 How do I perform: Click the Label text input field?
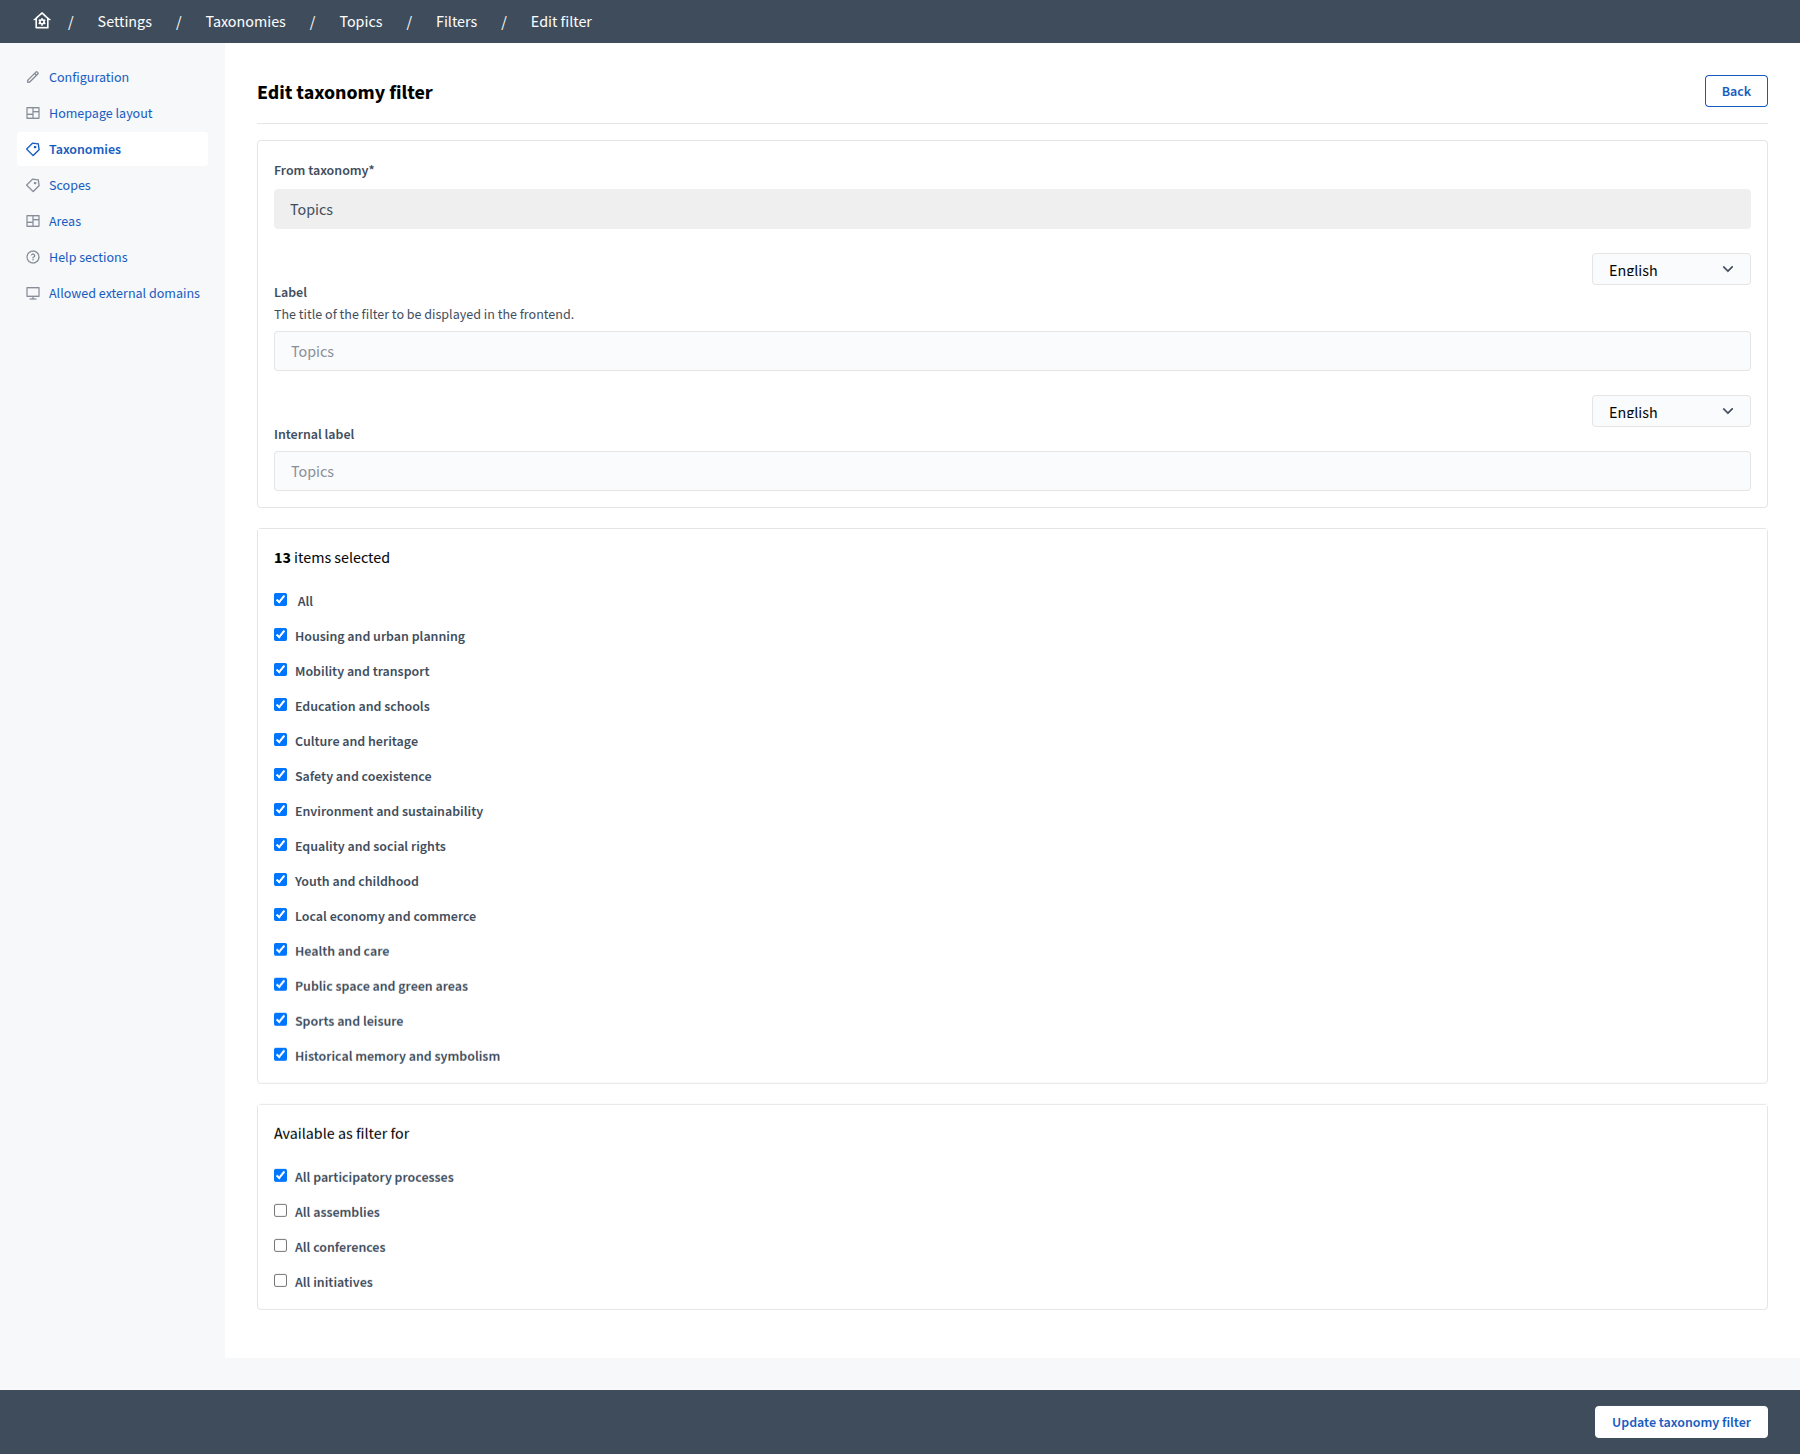(1012, 351)
